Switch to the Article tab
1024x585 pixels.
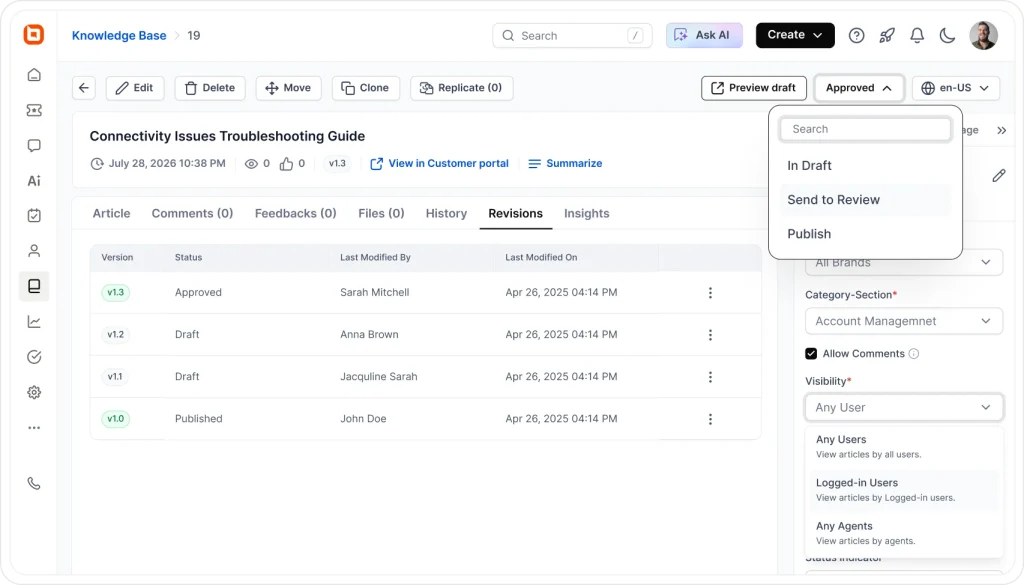coord(111,213)
